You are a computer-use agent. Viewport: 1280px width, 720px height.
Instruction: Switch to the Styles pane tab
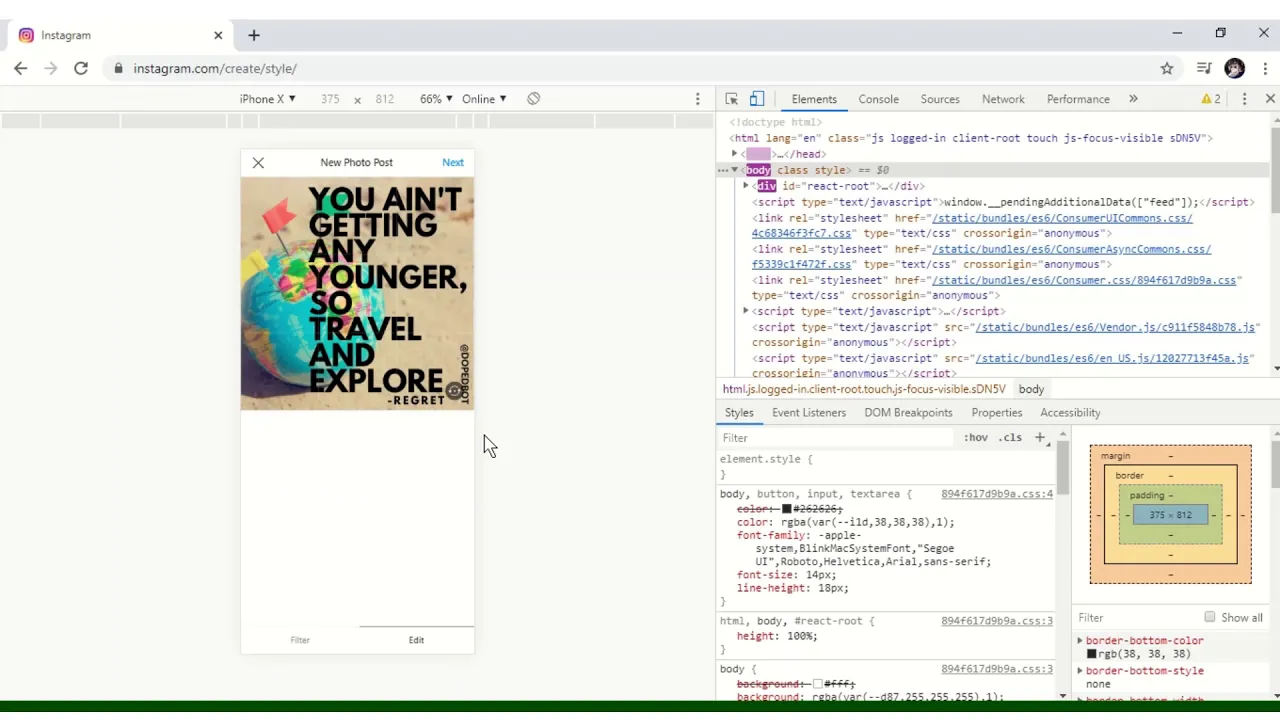pos(739,412)
